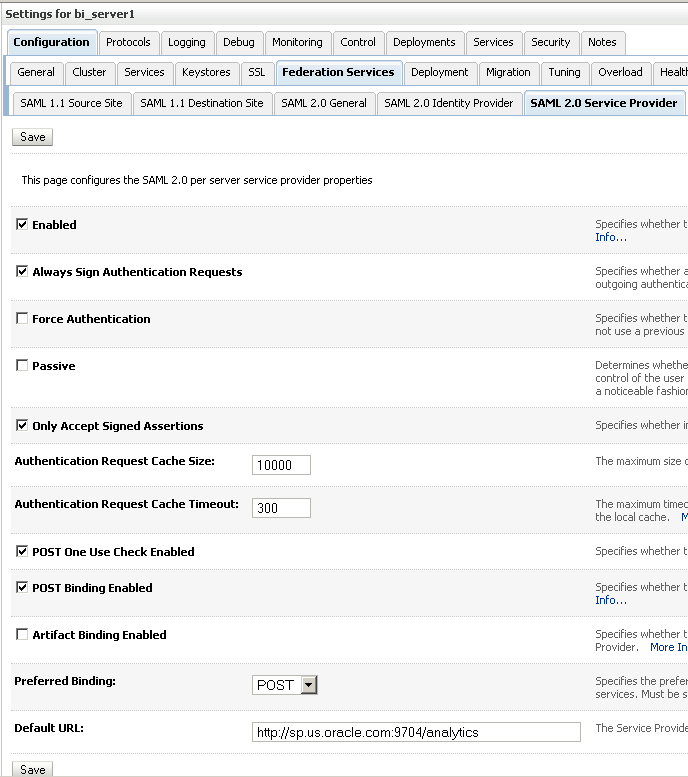The width and height of the screenshot is (688, 777).
Task: Enable the Force Authentication checkbox
Action: coord(22,318)
